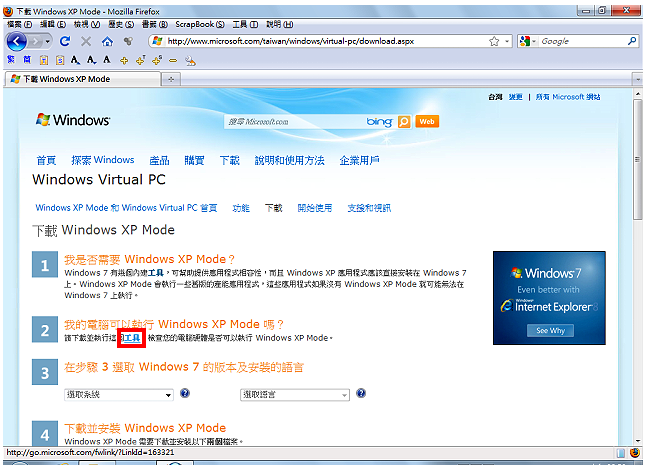Reload the page with the refresh icon
Screen dimensions: 650x470
click(65, 41)
